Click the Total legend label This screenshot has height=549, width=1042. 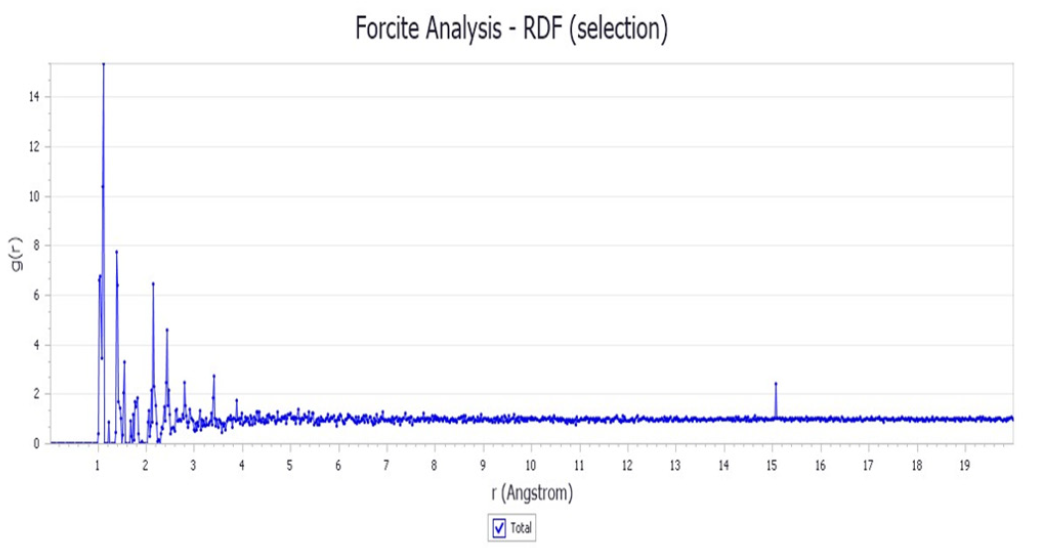[521, 528]
